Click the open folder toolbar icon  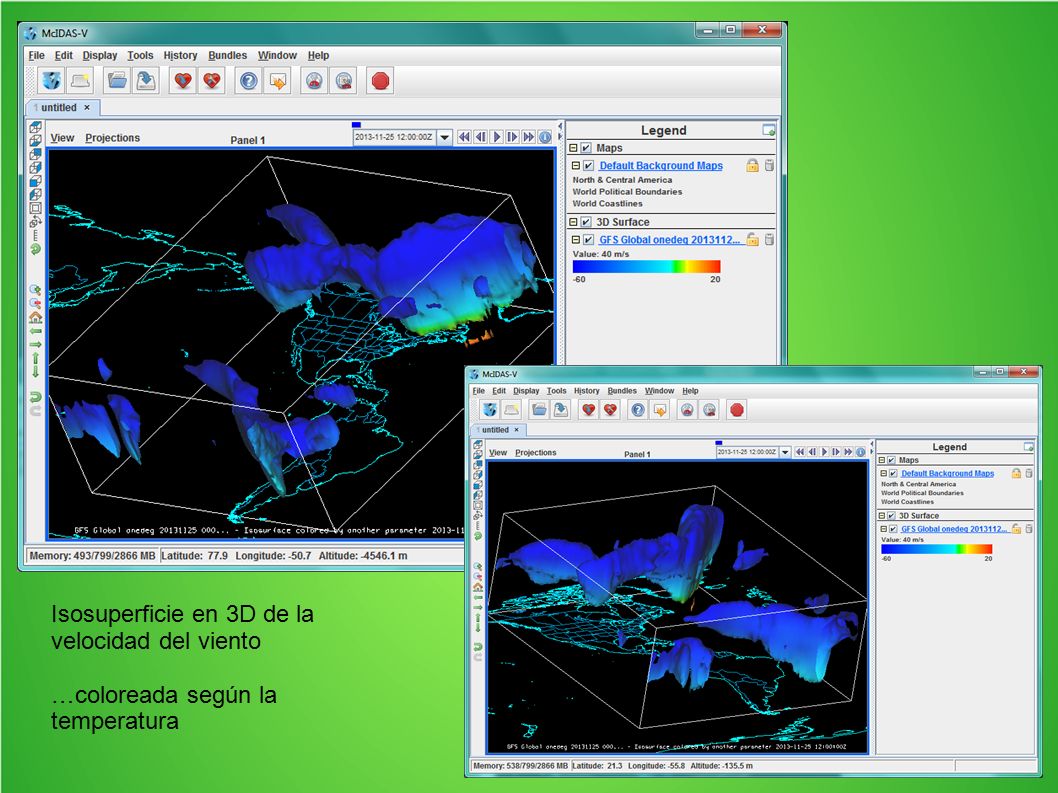point(117,82)
